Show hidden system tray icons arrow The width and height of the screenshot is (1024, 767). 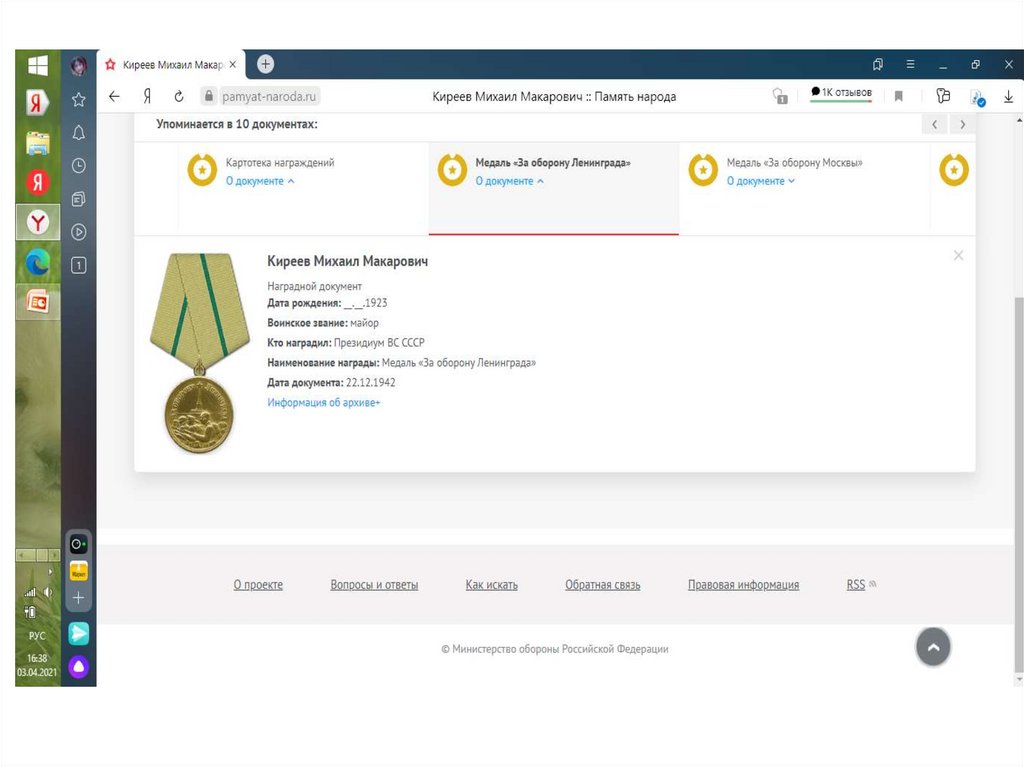click(50, 572)
